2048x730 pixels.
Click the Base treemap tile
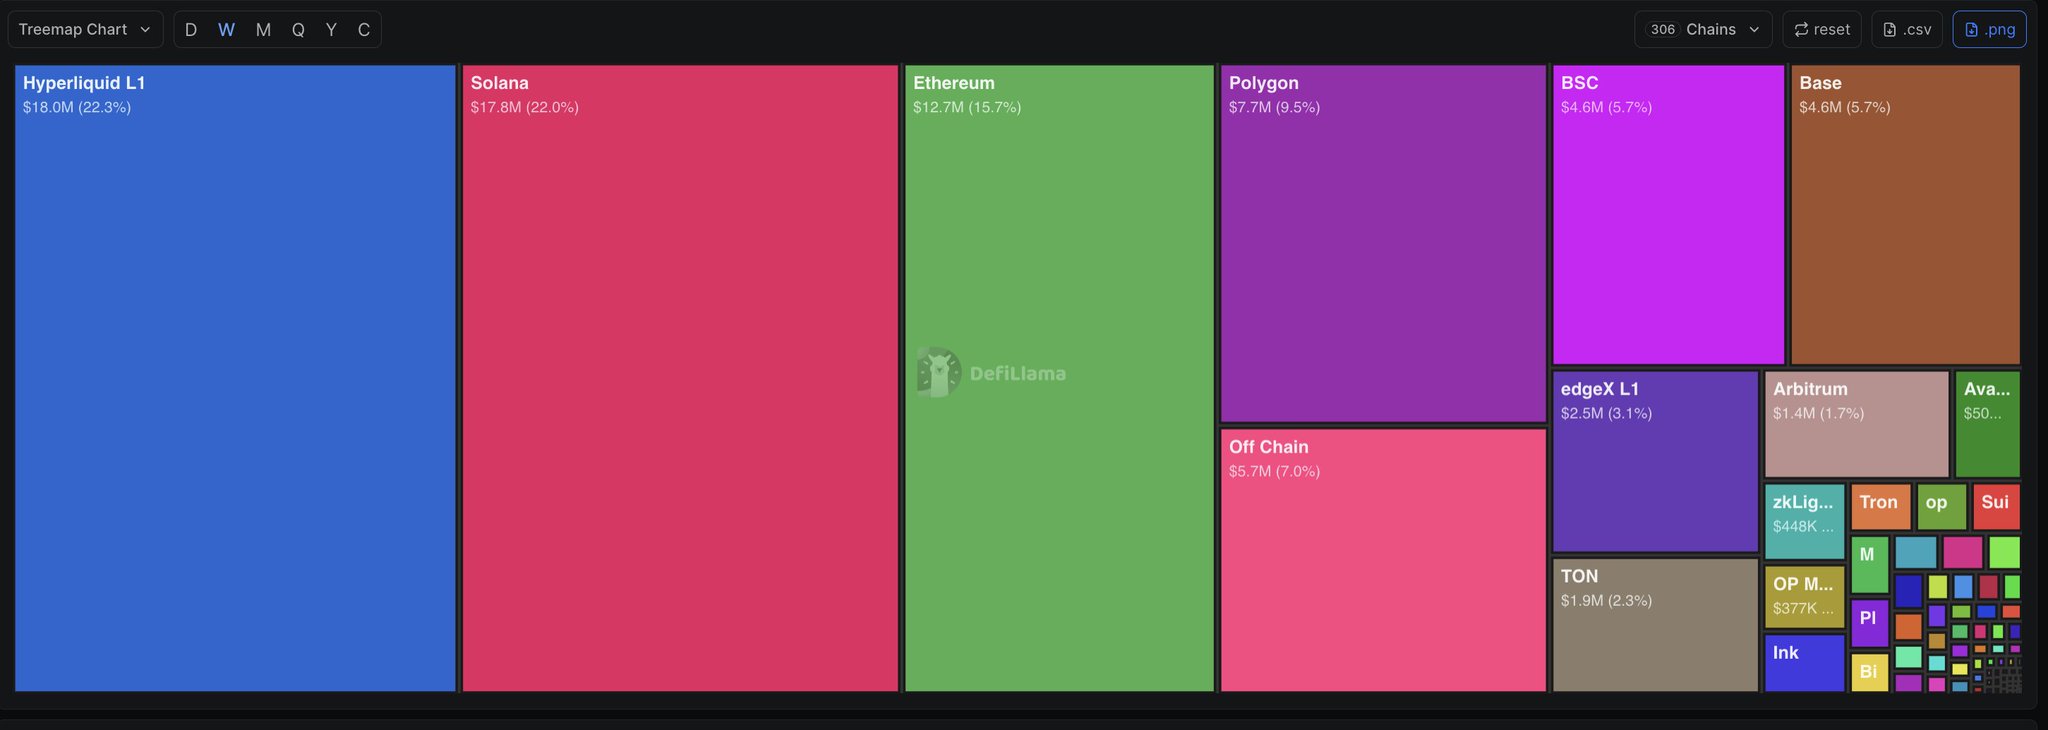pos(1905,215)
